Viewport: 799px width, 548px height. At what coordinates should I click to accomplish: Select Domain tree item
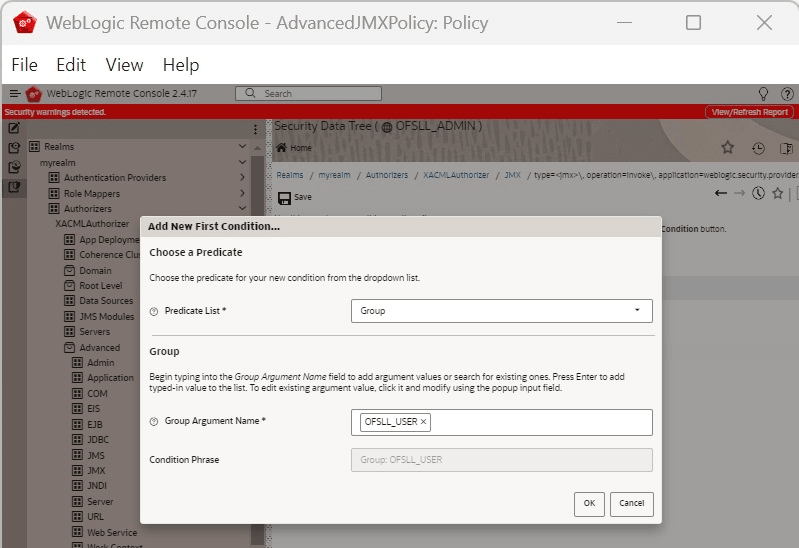pyautogui.click(x=95, y=270)
